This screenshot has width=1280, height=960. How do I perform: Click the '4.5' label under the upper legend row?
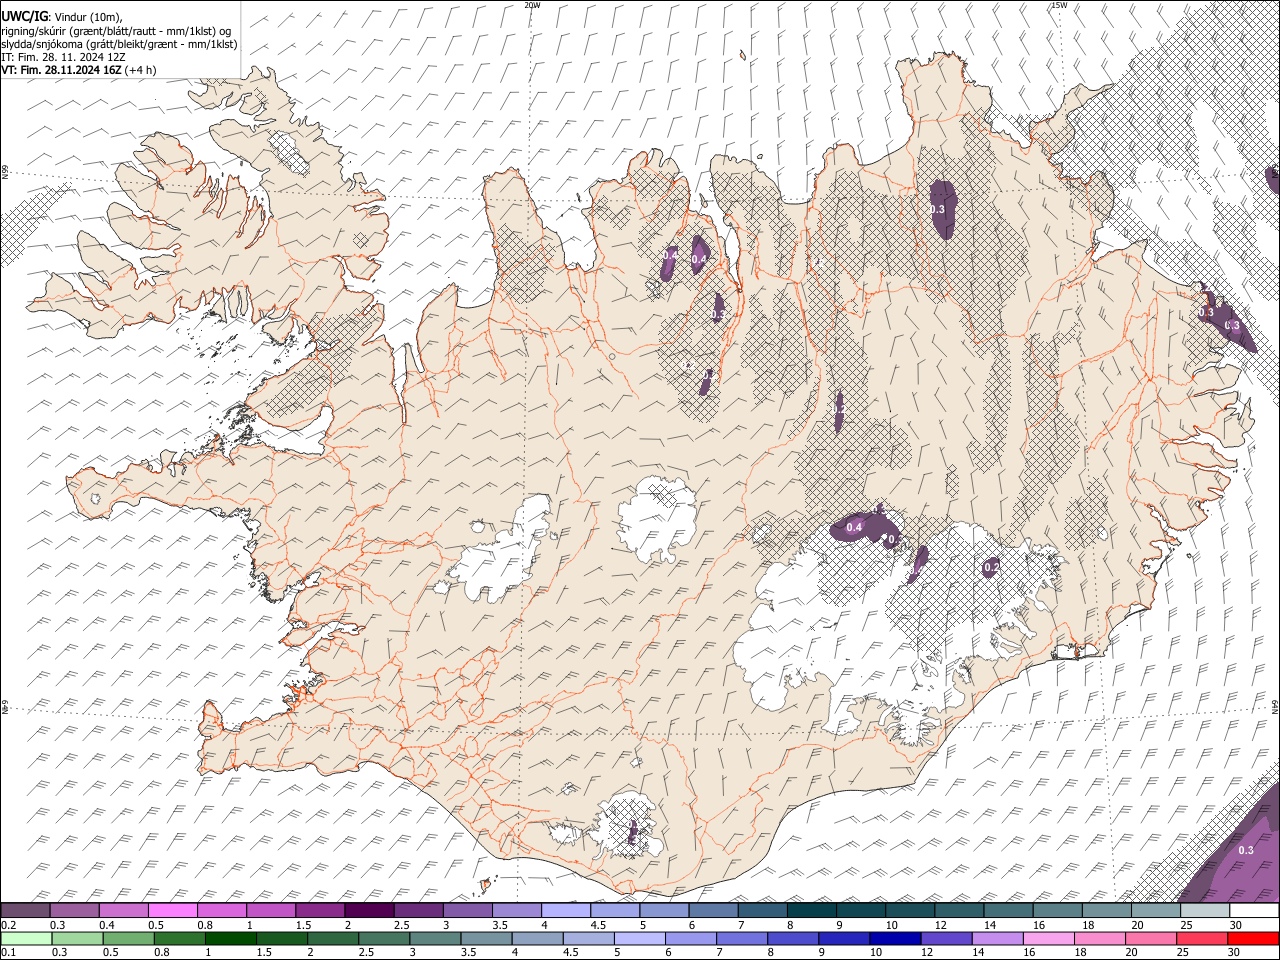click(598, 924)
